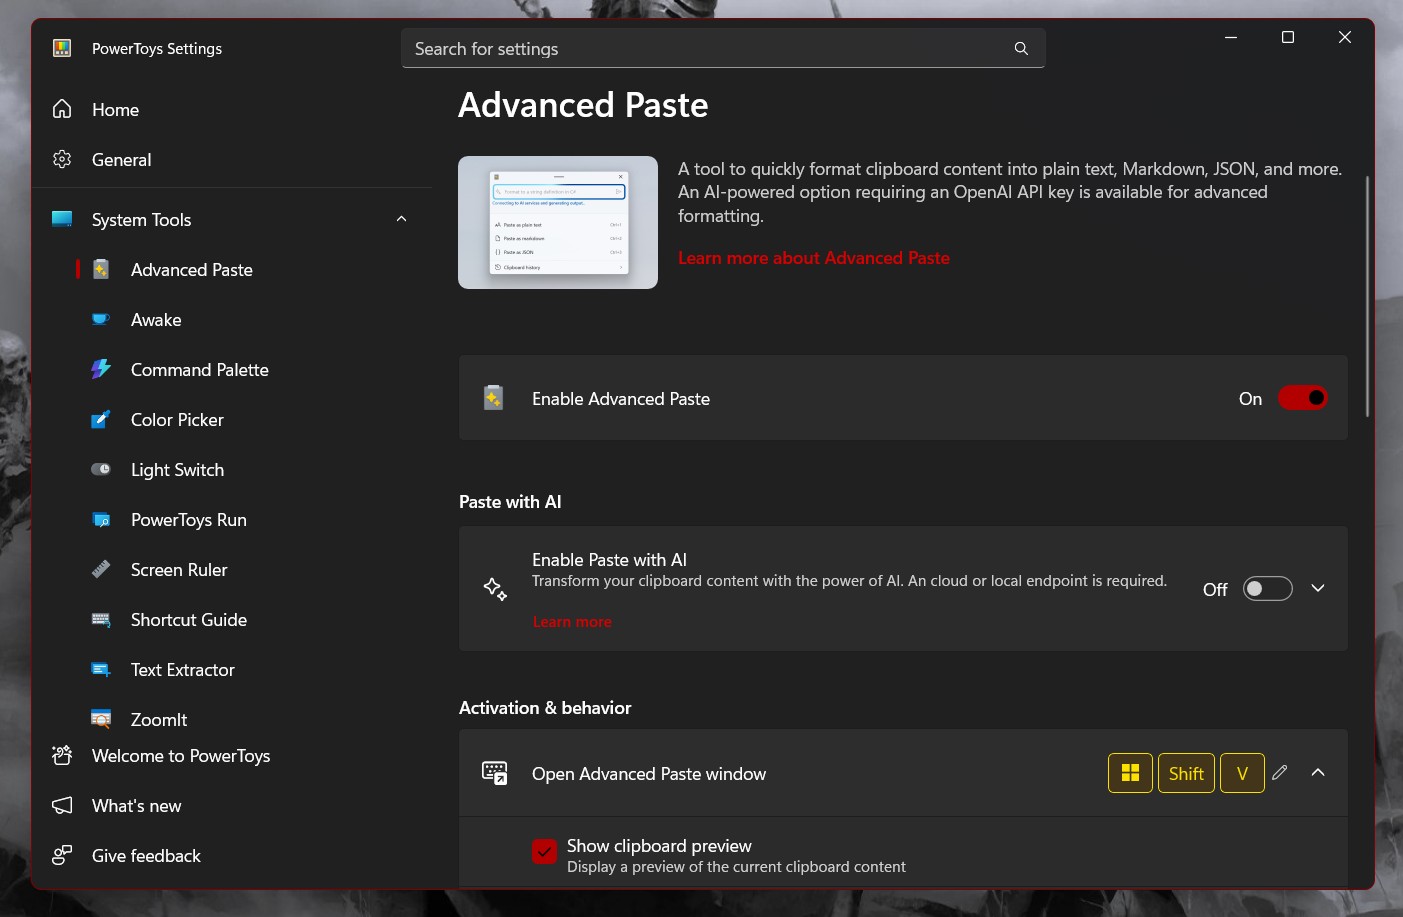
Task: Turn off Enable Advanced Paste
Action: tap(1302, 397)
